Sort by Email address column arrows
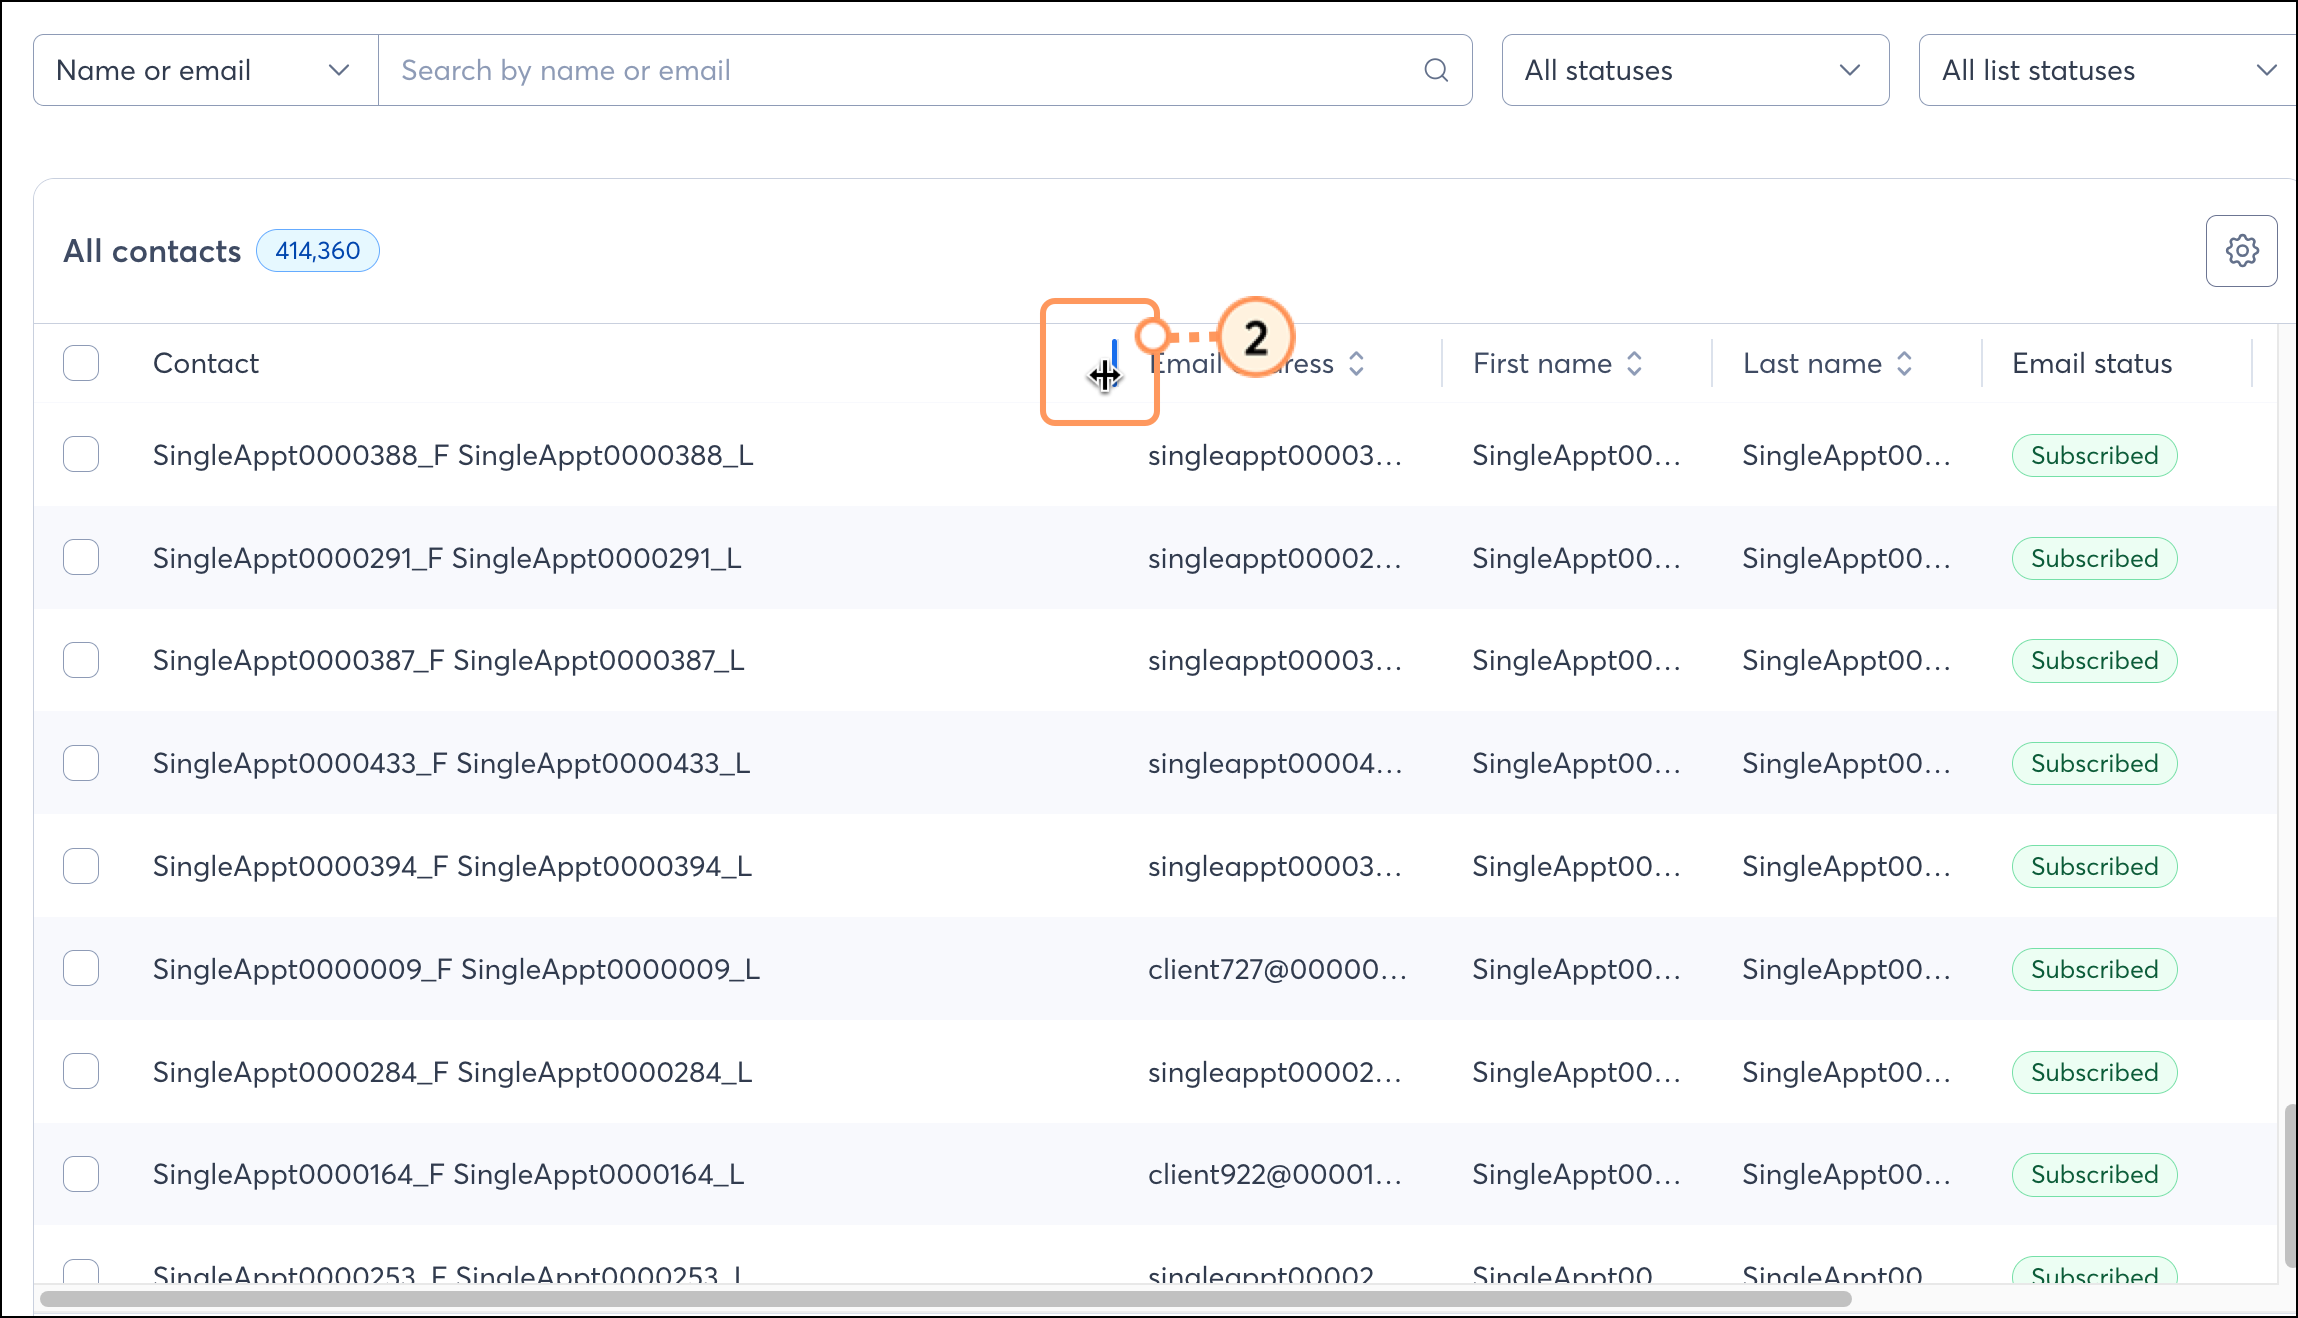Viewport: 2298px width, 1318px height. click(x=1356, y=364)
